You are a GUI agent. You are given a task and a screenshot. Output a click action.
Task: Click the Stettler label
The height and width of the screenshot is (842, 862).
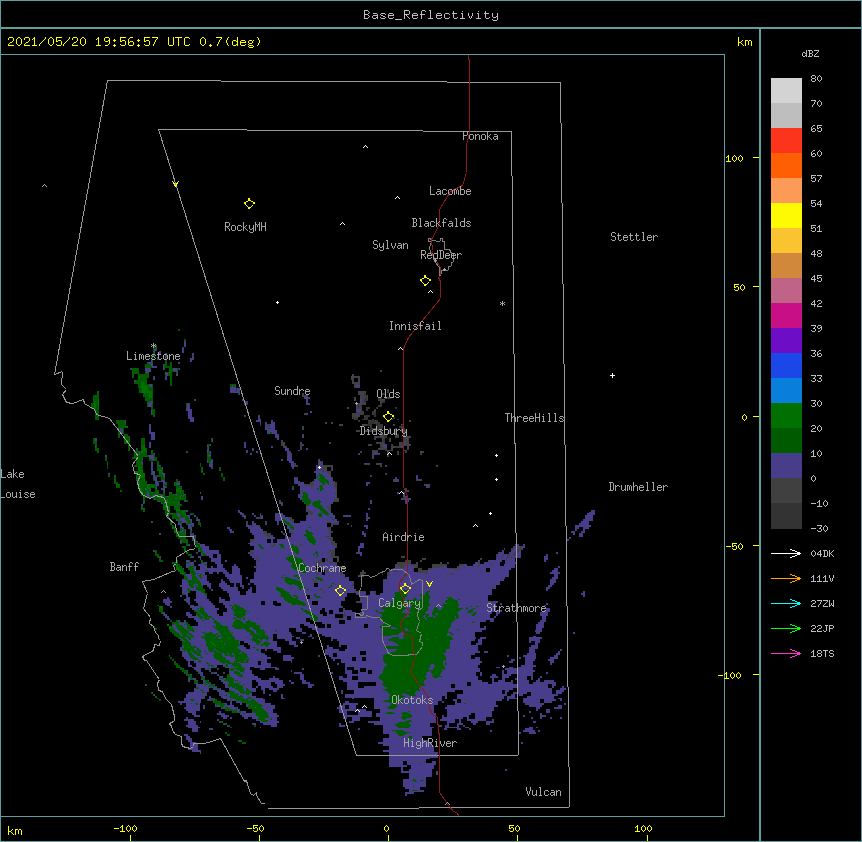(634, 237)
